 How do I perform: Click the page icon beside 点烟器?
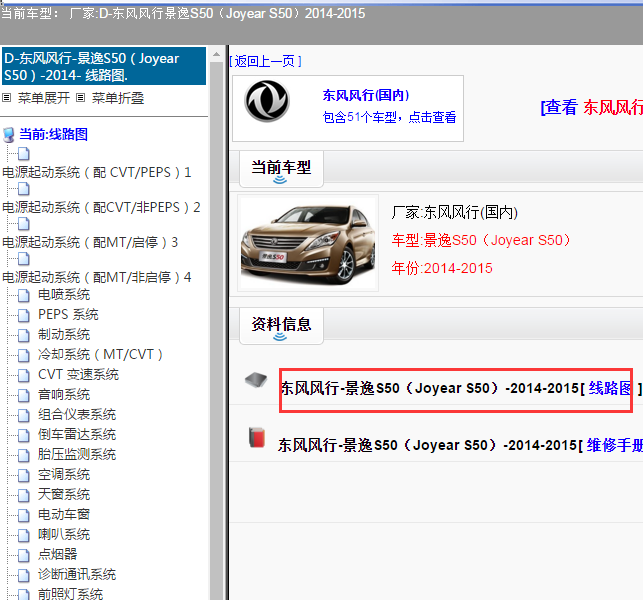coord(23,555)
